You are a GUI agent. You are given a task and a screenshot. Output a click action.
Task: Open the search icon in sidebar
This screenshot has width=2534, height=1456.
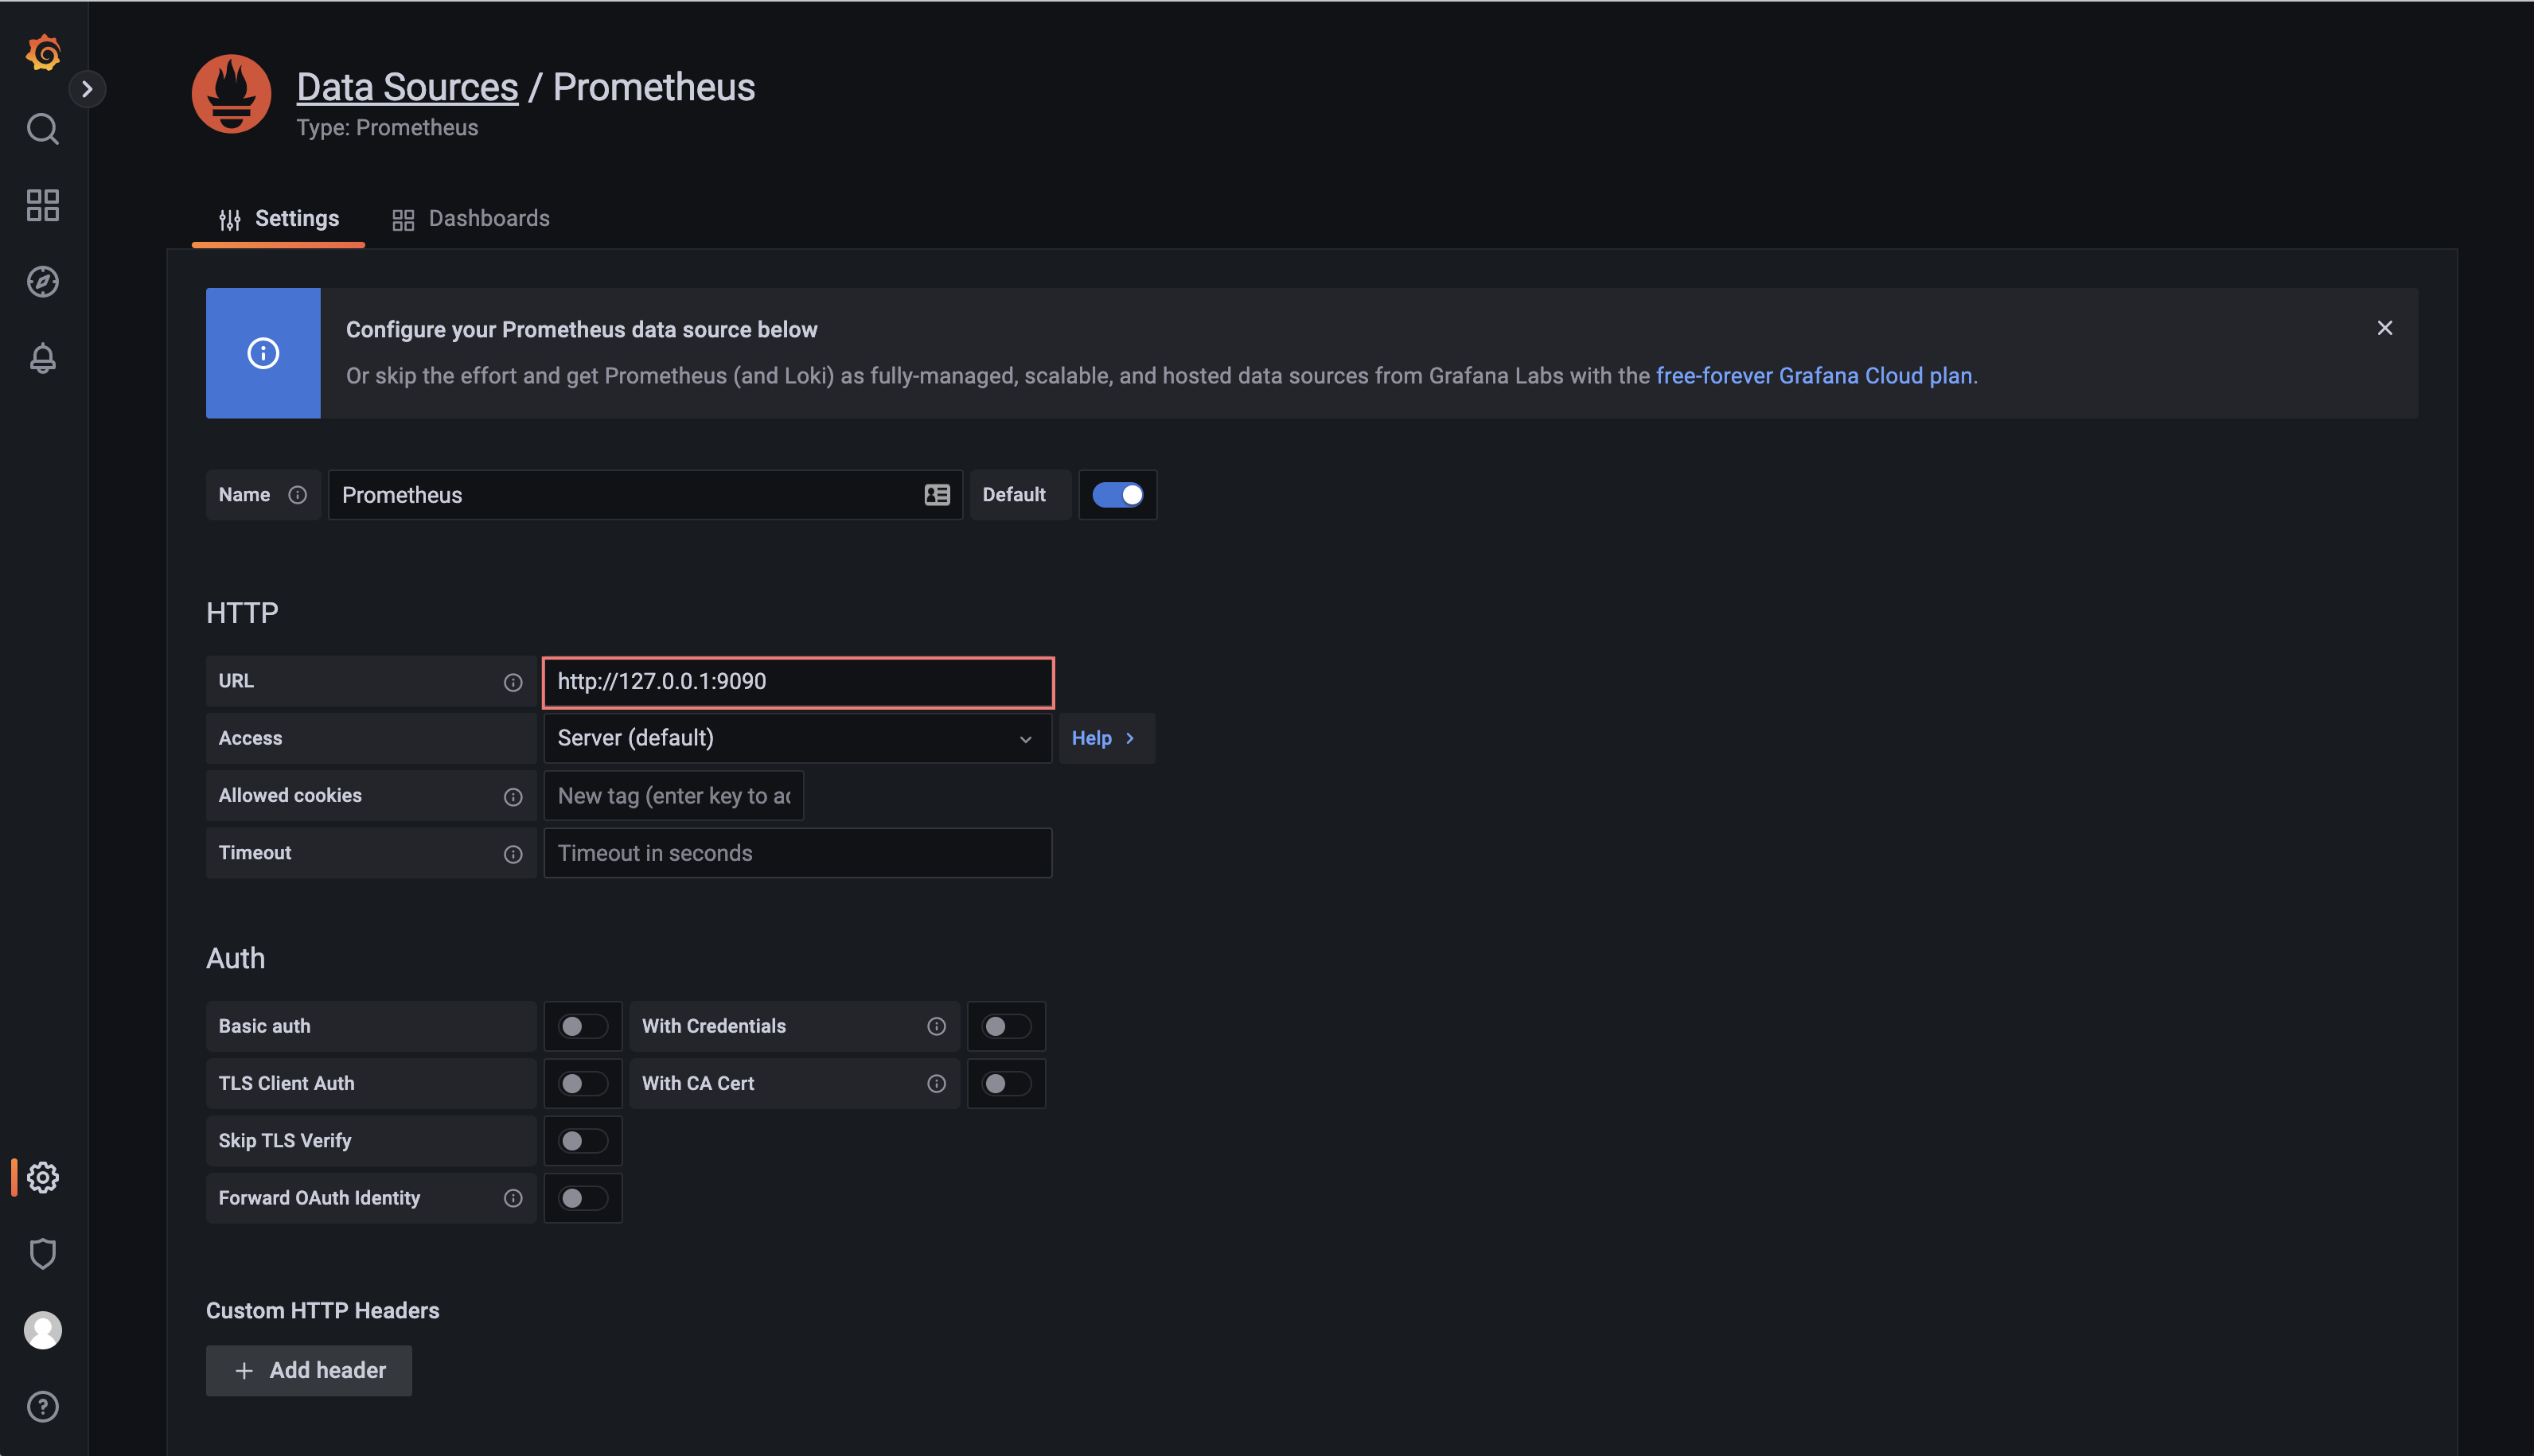(x=42, y=129)
